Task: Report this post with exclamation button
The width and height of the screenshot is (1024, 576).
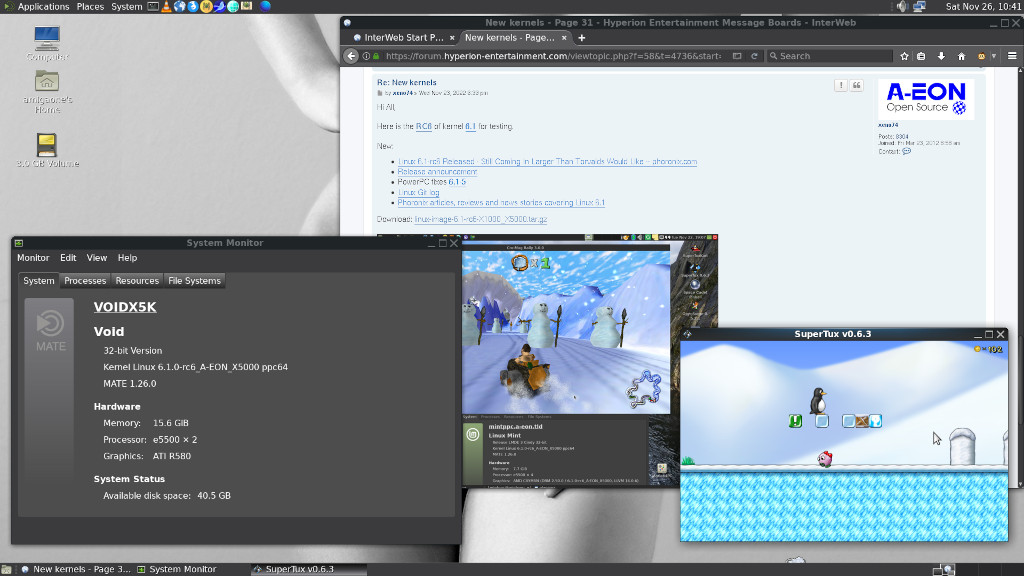Action: [x=840, y=86]
